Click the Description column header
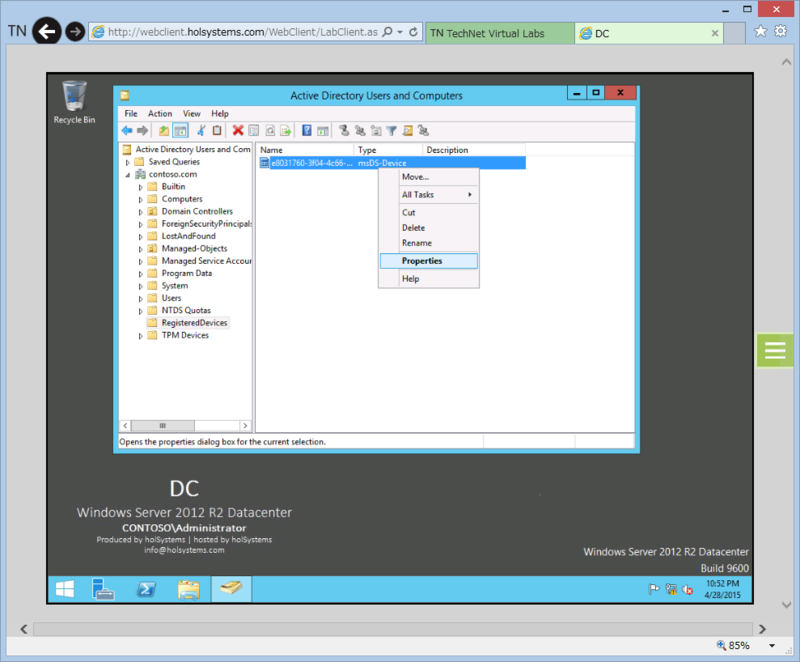Viewport: 800px width, 662px height. pos(474,150)
